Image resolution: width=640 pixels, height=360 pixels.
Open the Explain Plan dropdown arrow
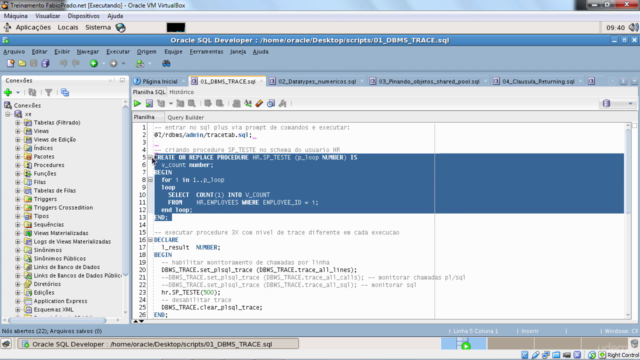coord(171,103)
